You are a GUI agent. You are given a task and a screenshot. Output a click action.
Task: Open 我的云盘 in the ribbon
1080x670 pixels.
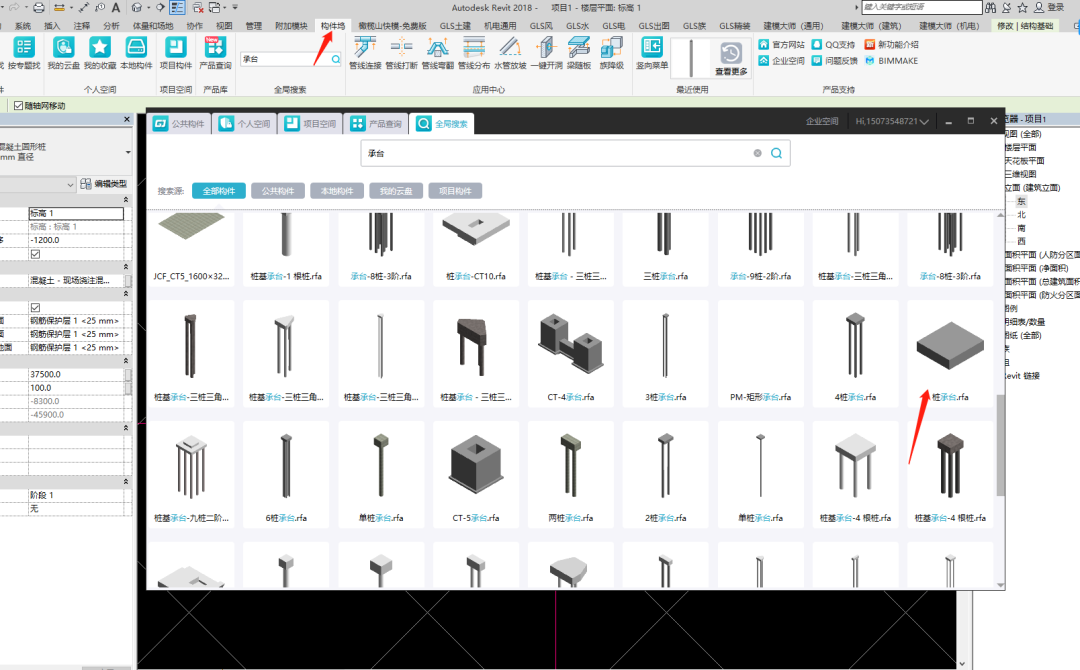[x=63, y=53]
